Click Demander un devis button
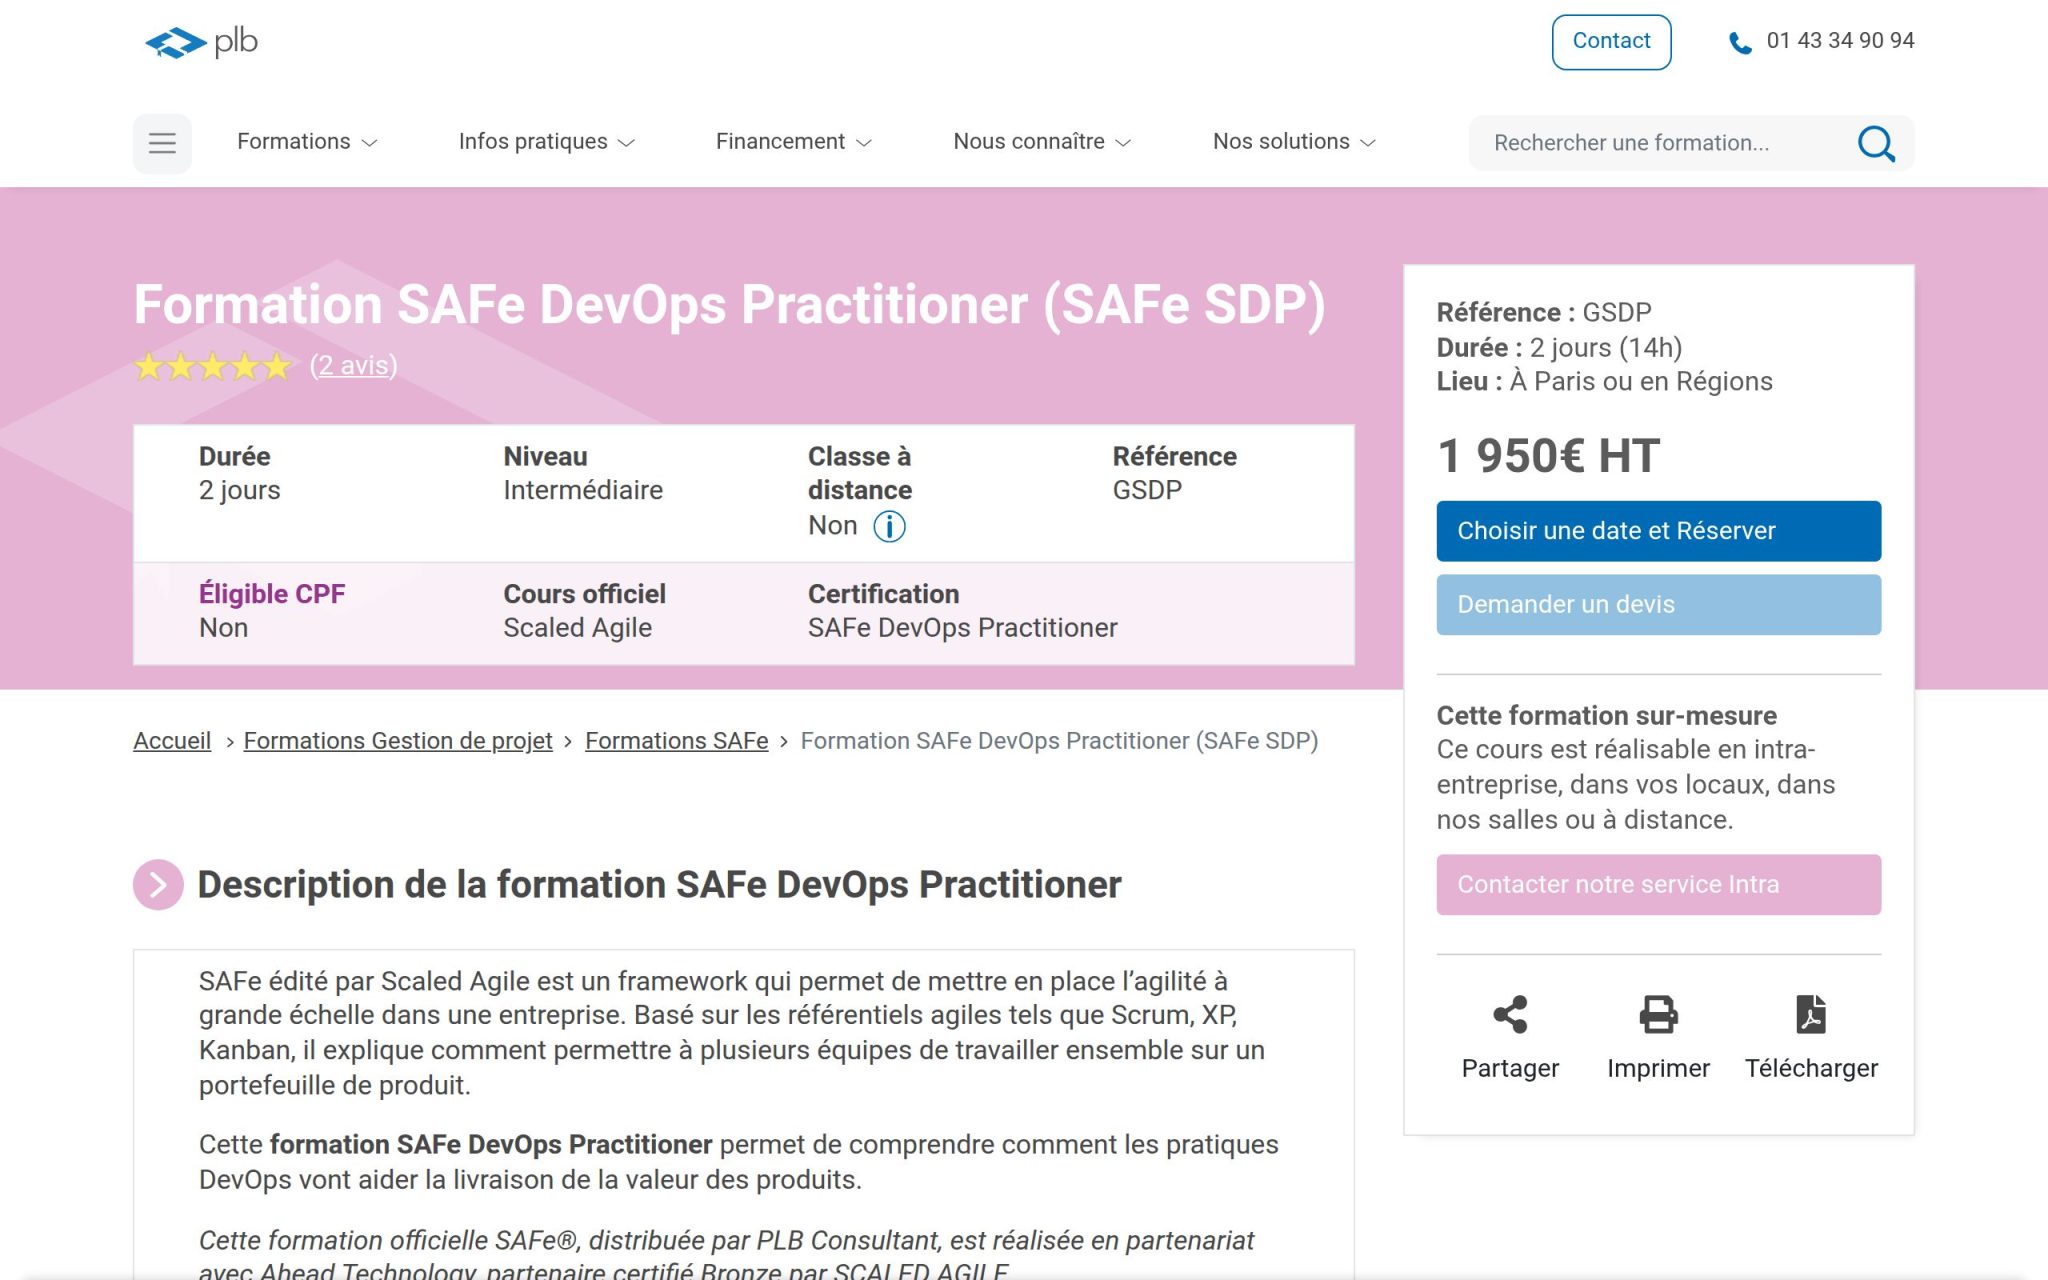Screen dimensions: 2048x1280 [1658, 604]
